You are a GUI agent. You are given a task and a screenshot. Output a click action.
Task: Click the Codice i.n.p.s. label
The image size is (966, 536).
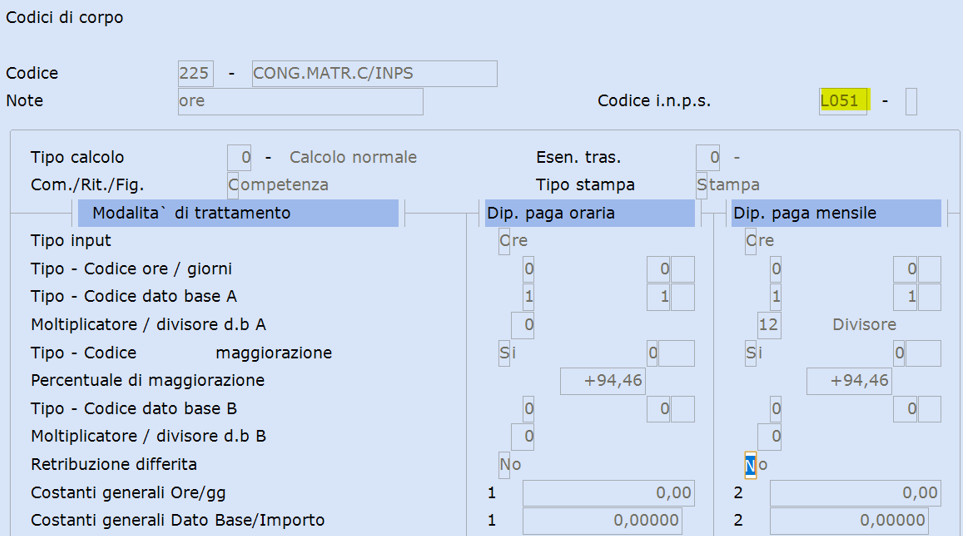[654, 101]
